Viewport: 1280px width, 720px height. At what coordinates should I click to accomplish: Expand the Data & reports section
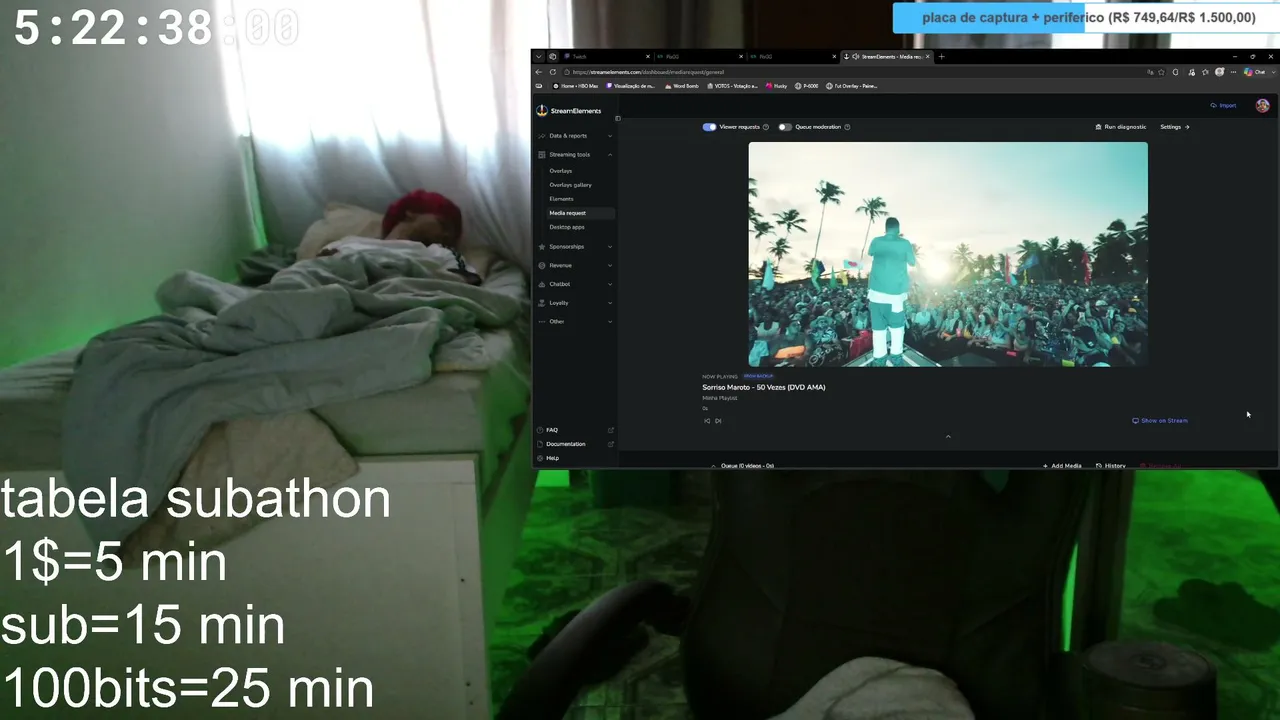[x=610, y=135]
